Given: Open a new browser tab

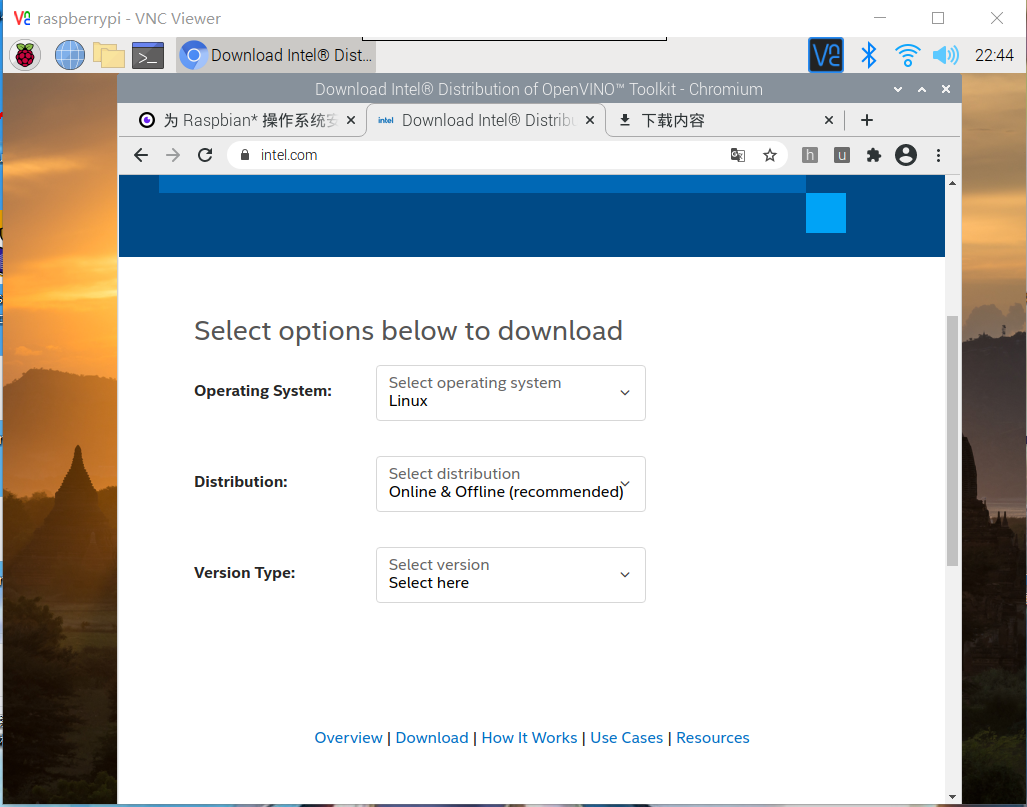Looking at the screenshot, I should [x=867, y=121].
